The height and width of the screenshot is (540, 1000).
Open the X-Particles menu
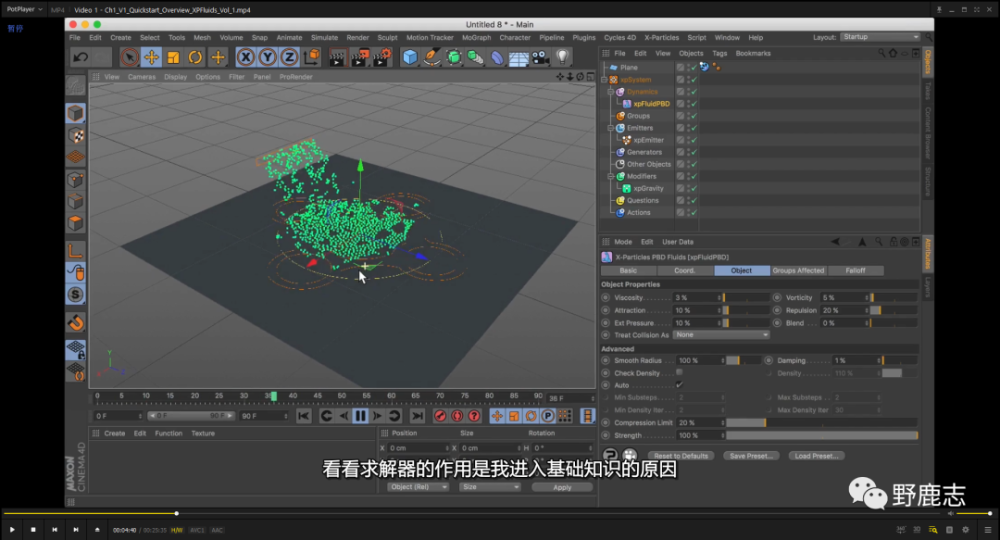661,38
